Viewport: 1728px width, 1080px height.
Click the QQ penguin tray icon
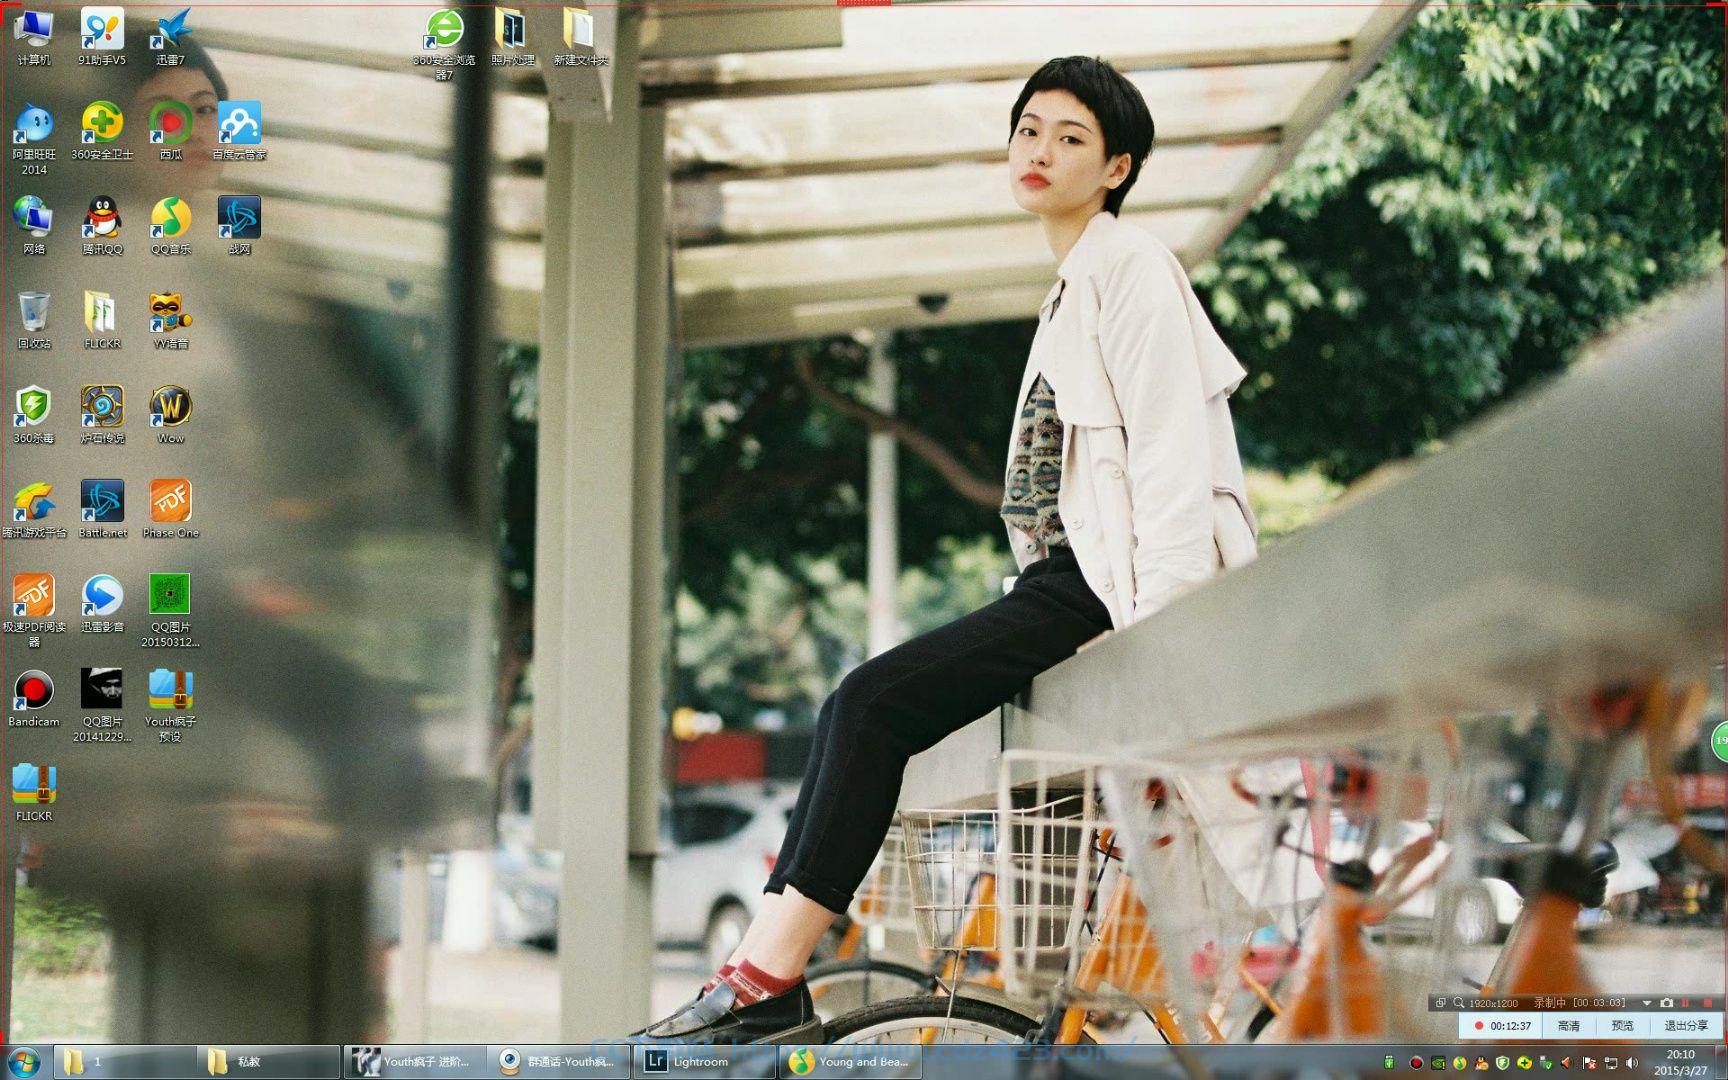click(x=1481, y=1063)
